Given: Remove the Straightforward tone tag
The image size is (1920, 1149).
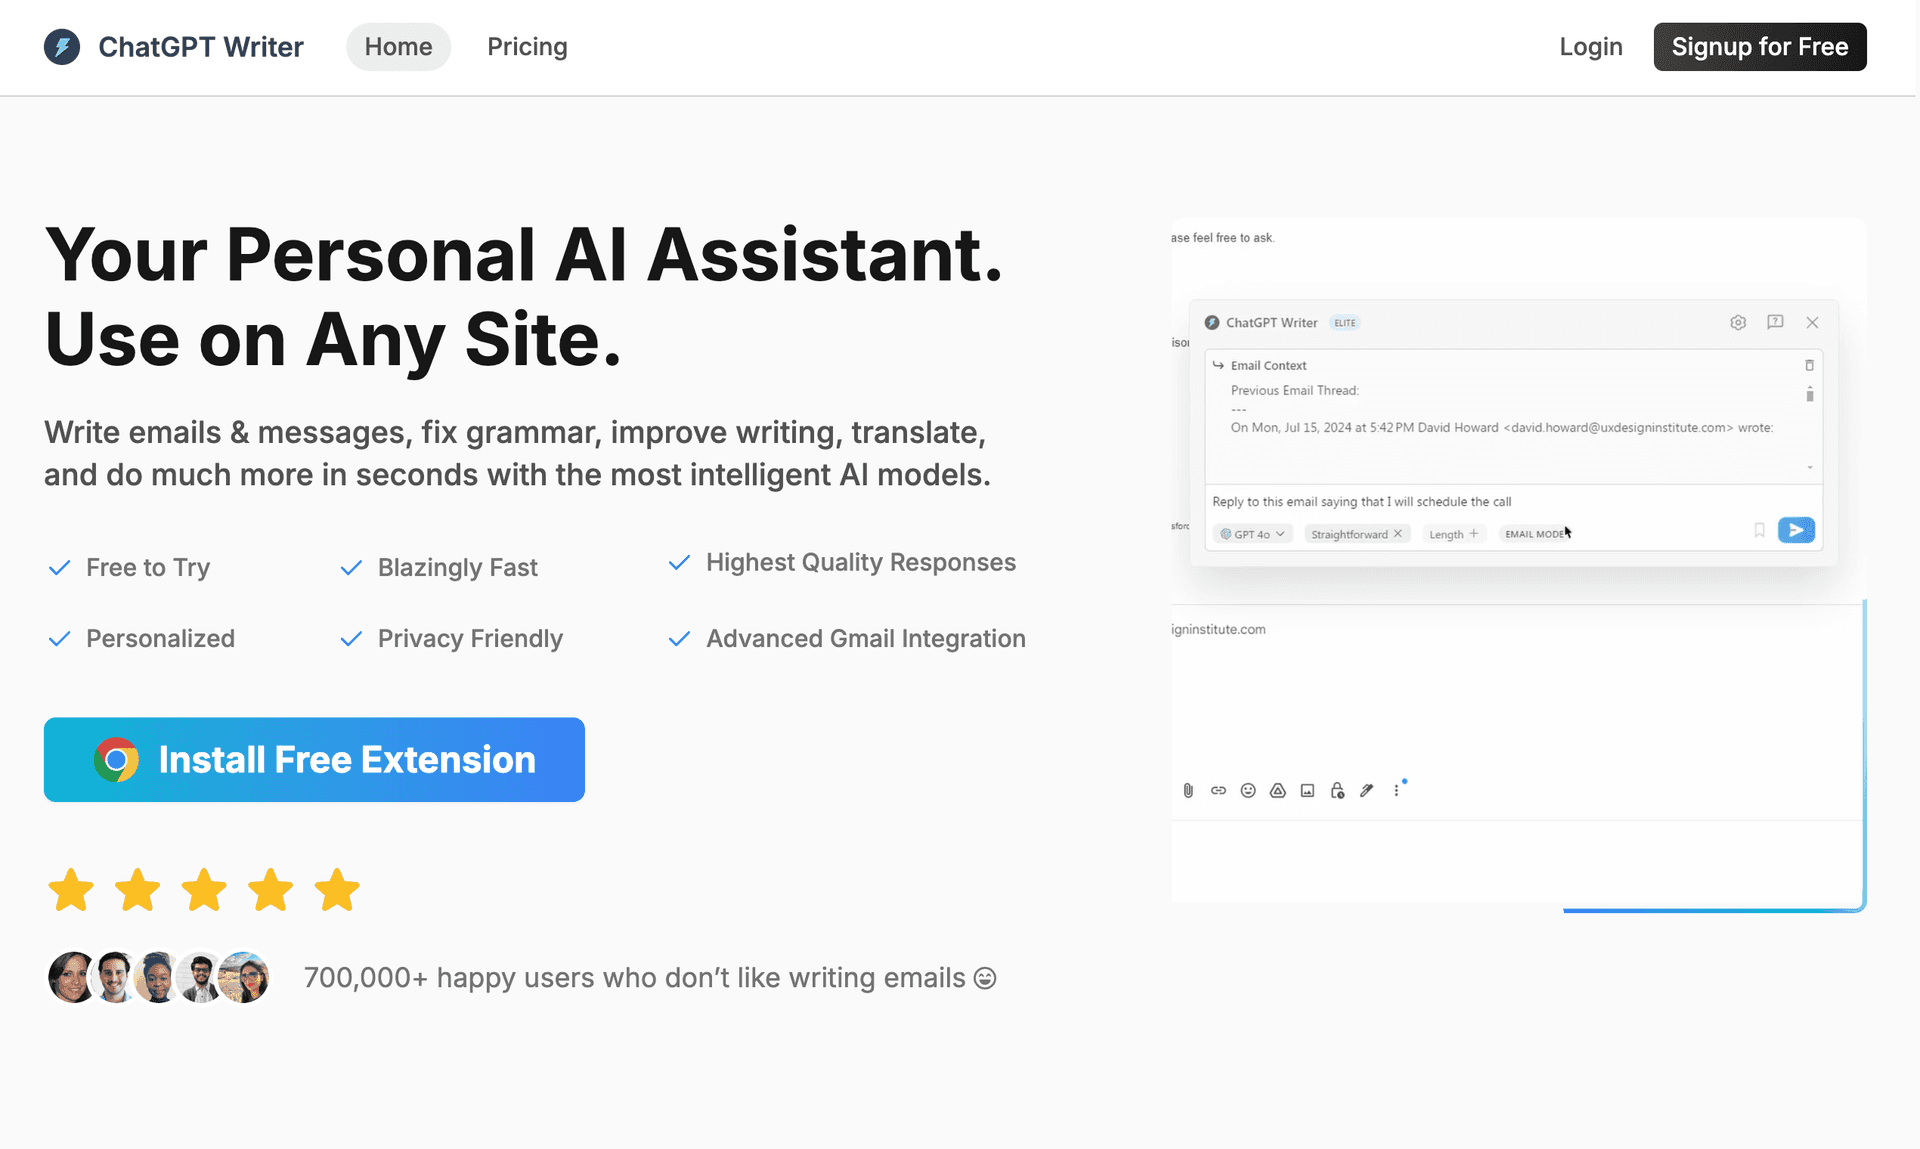Looking at the screenshot, I should pyautogui.click(x=1398, y=534).
